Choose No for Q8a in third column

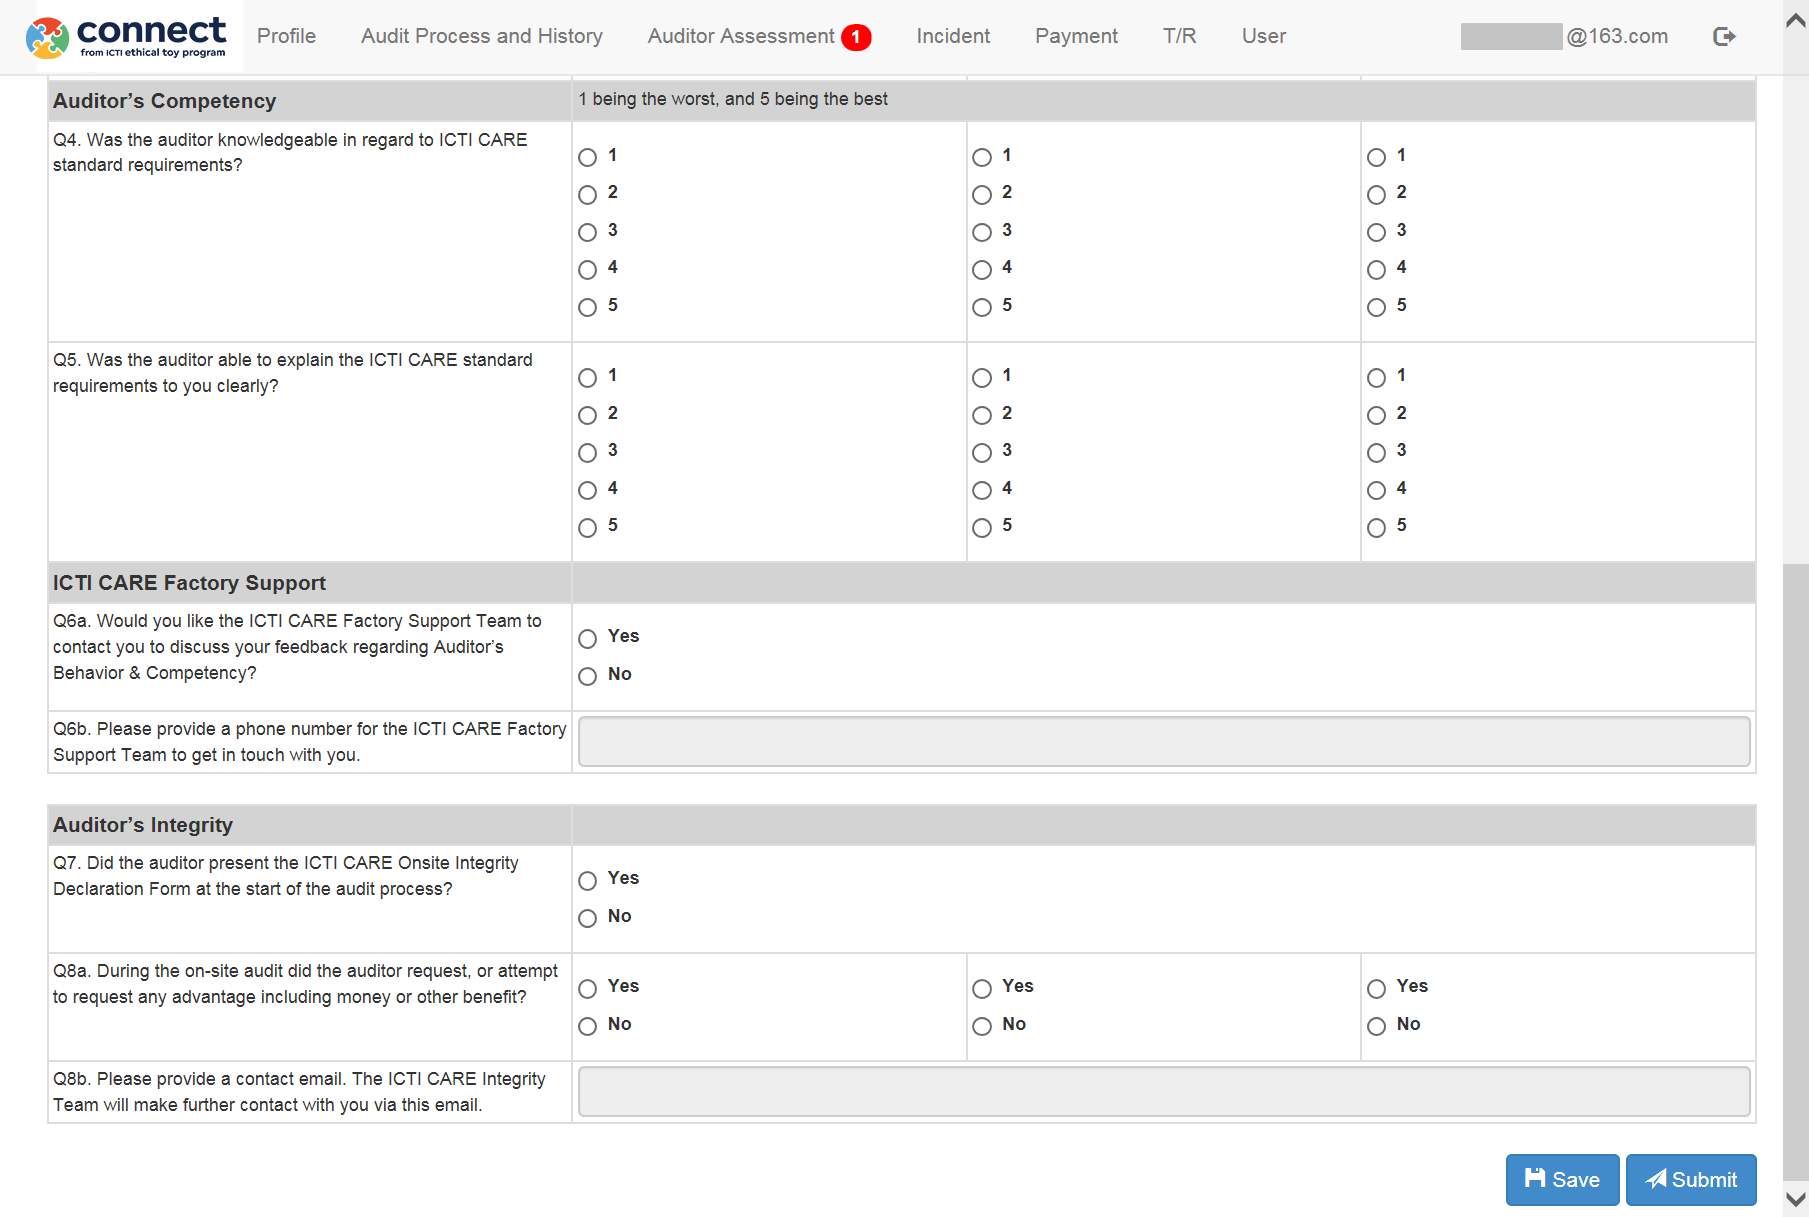1377,1026
